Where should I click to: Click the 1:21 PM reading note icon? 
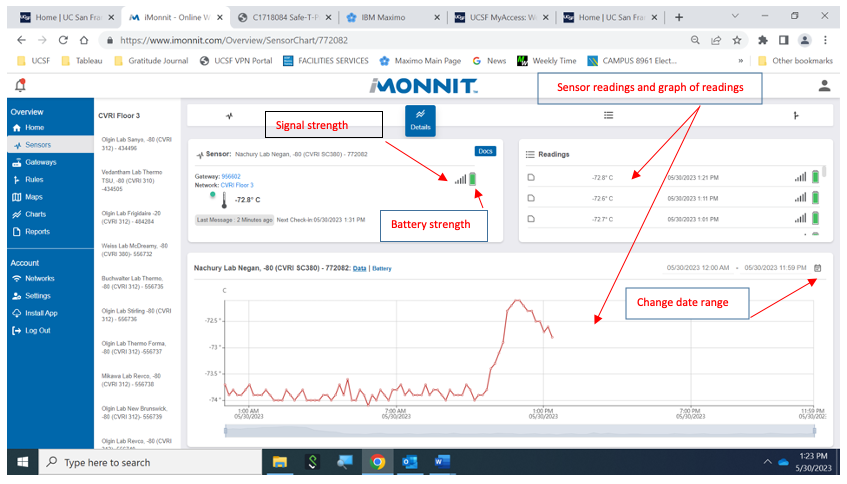[x=531, y=177]
